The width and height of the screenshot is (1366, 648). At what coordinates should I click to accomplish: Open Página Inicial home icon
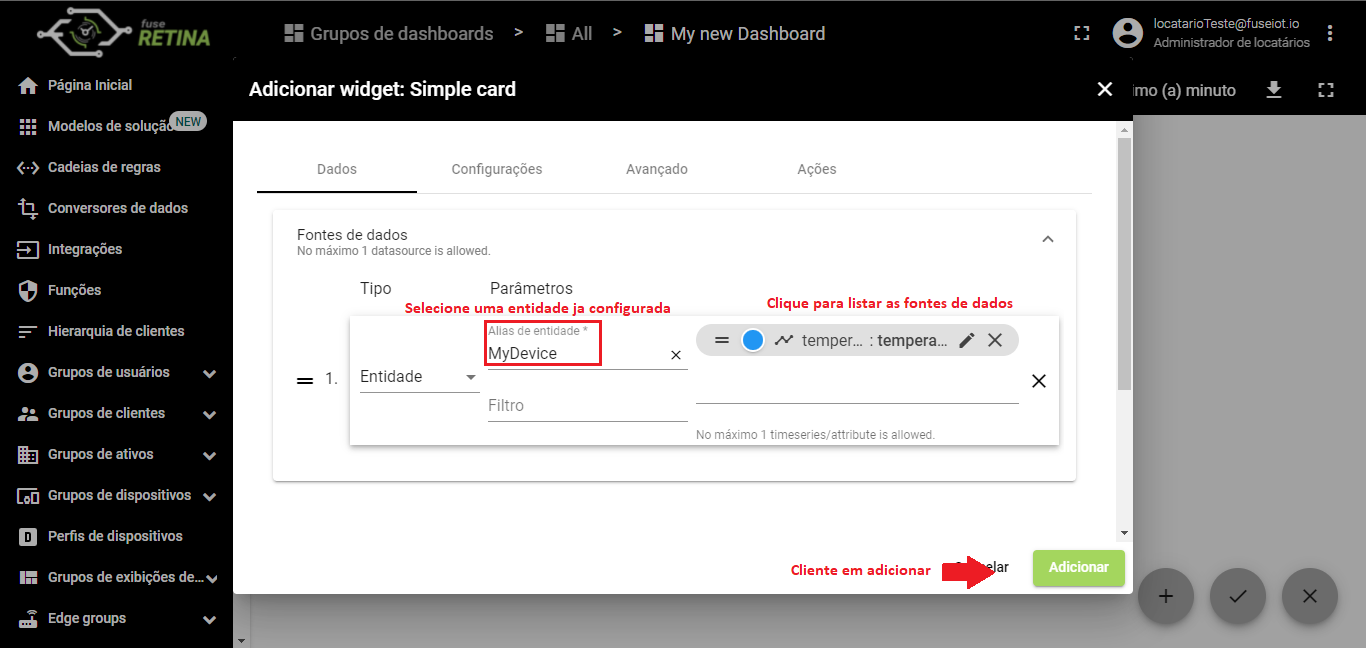click(28, 86)
